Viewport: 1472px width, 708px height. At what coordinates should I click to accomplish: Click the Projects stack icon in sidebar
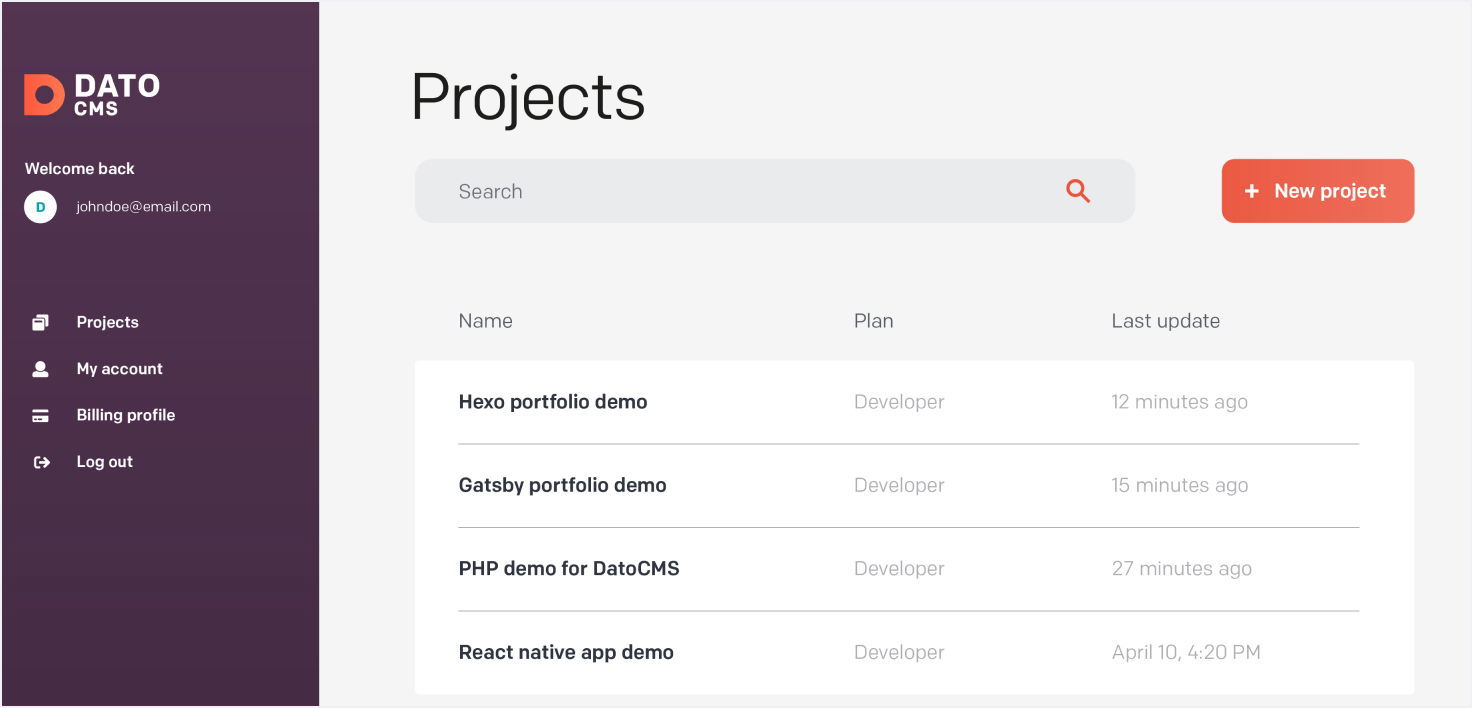[41, 322]
